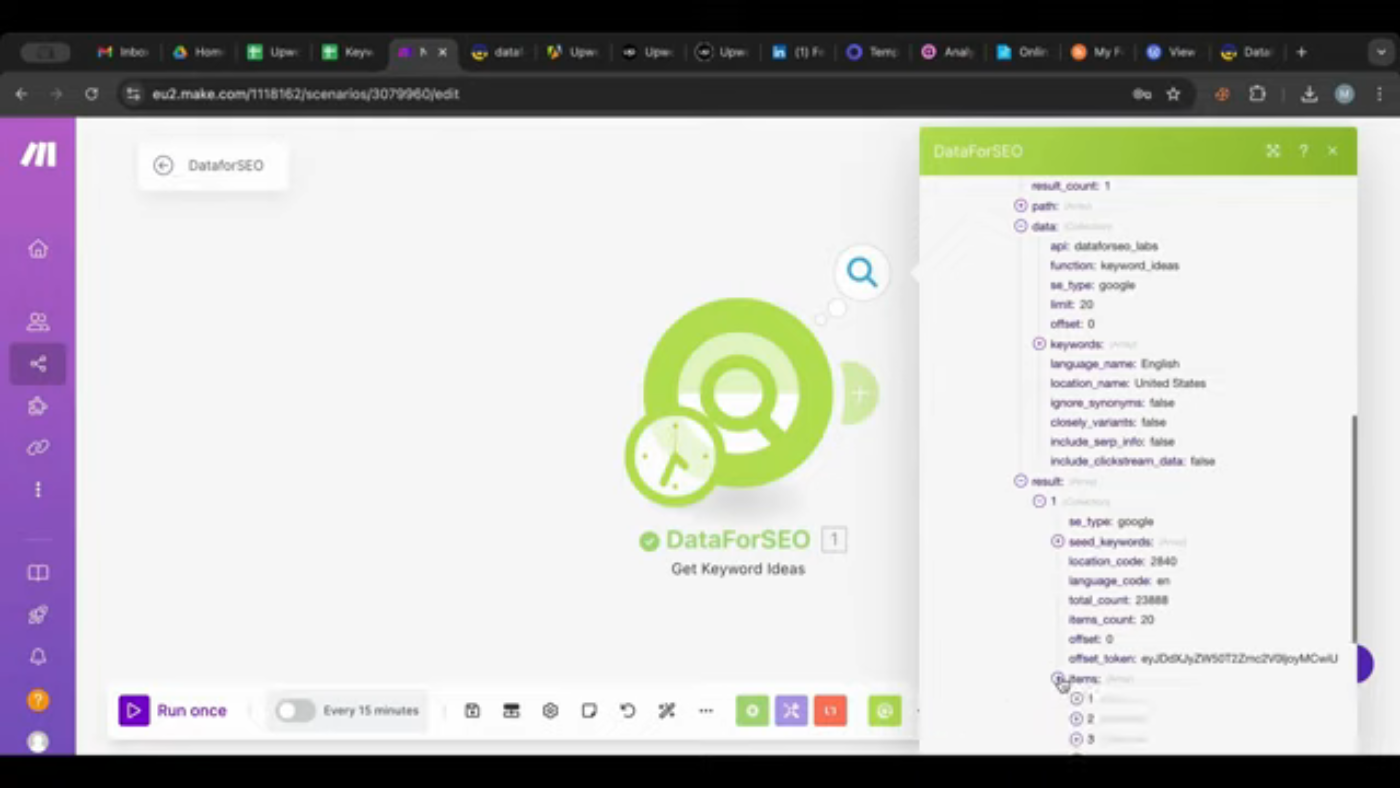Click the browser address bar URL
Viewport: 1400px width, 788px height.
click(x=305, y=94)
